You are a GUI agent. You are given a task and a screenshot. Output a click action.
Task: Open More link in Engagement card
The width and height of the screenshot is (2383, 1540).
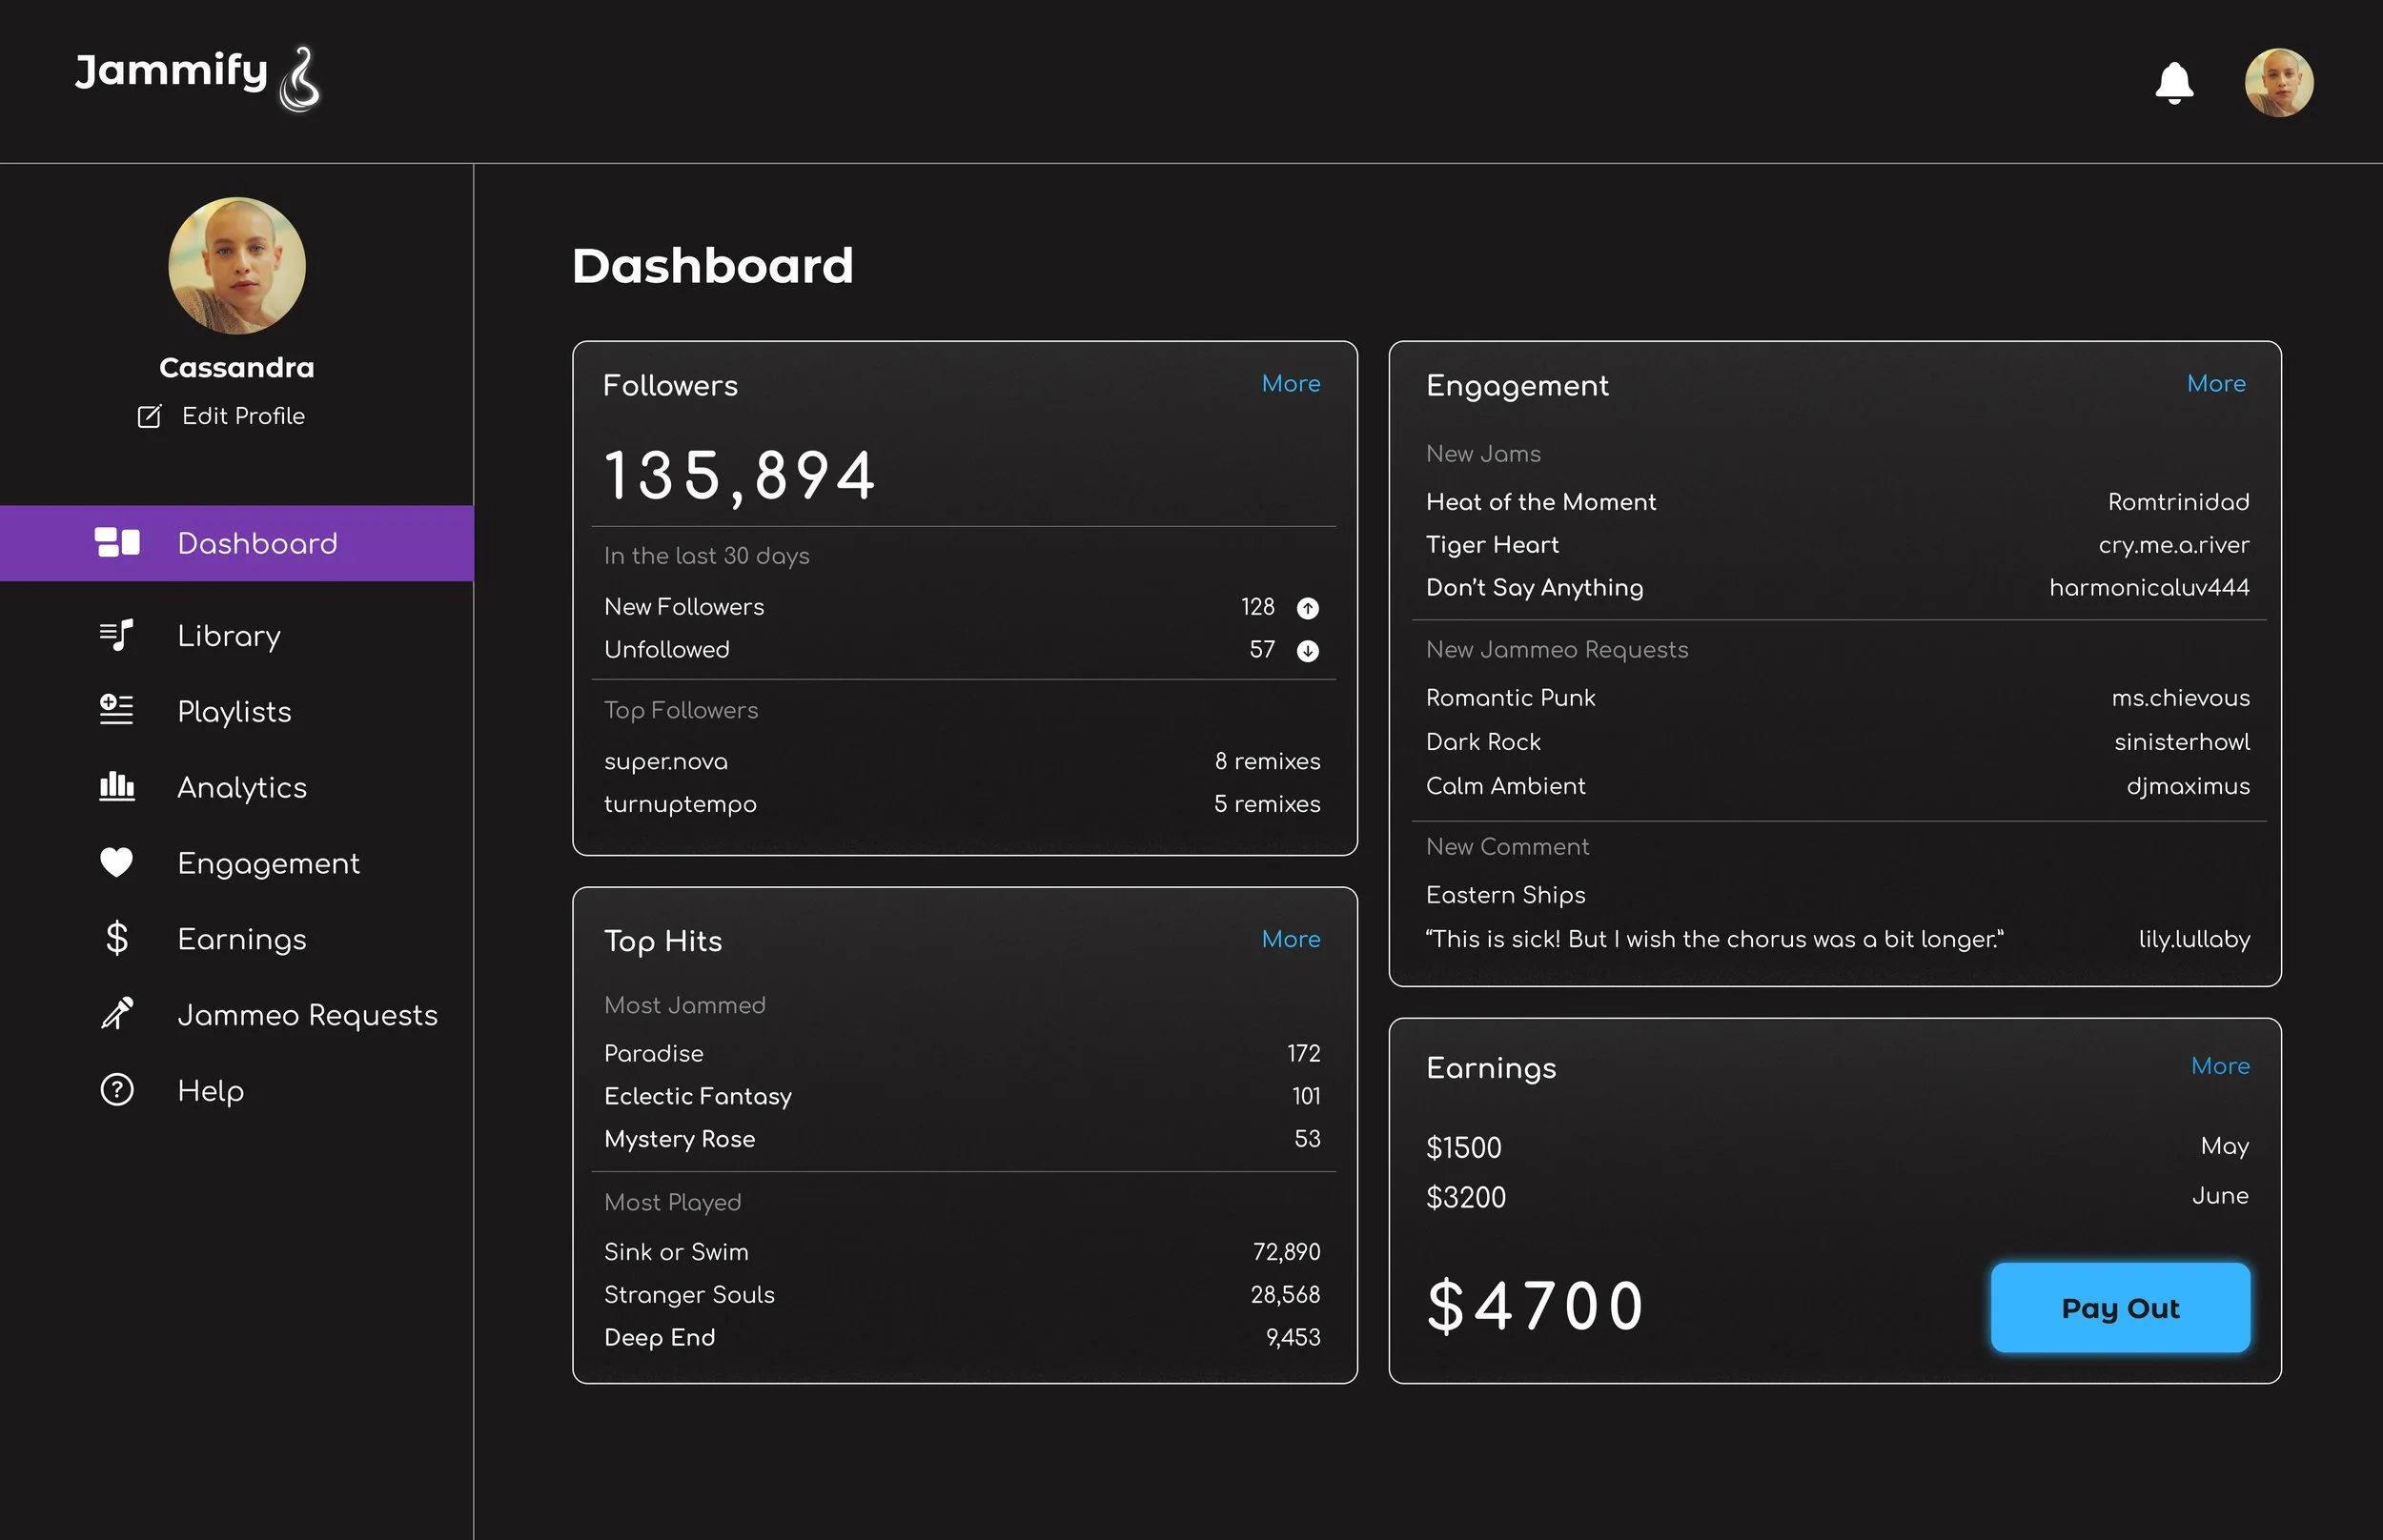coord(2215,384)
